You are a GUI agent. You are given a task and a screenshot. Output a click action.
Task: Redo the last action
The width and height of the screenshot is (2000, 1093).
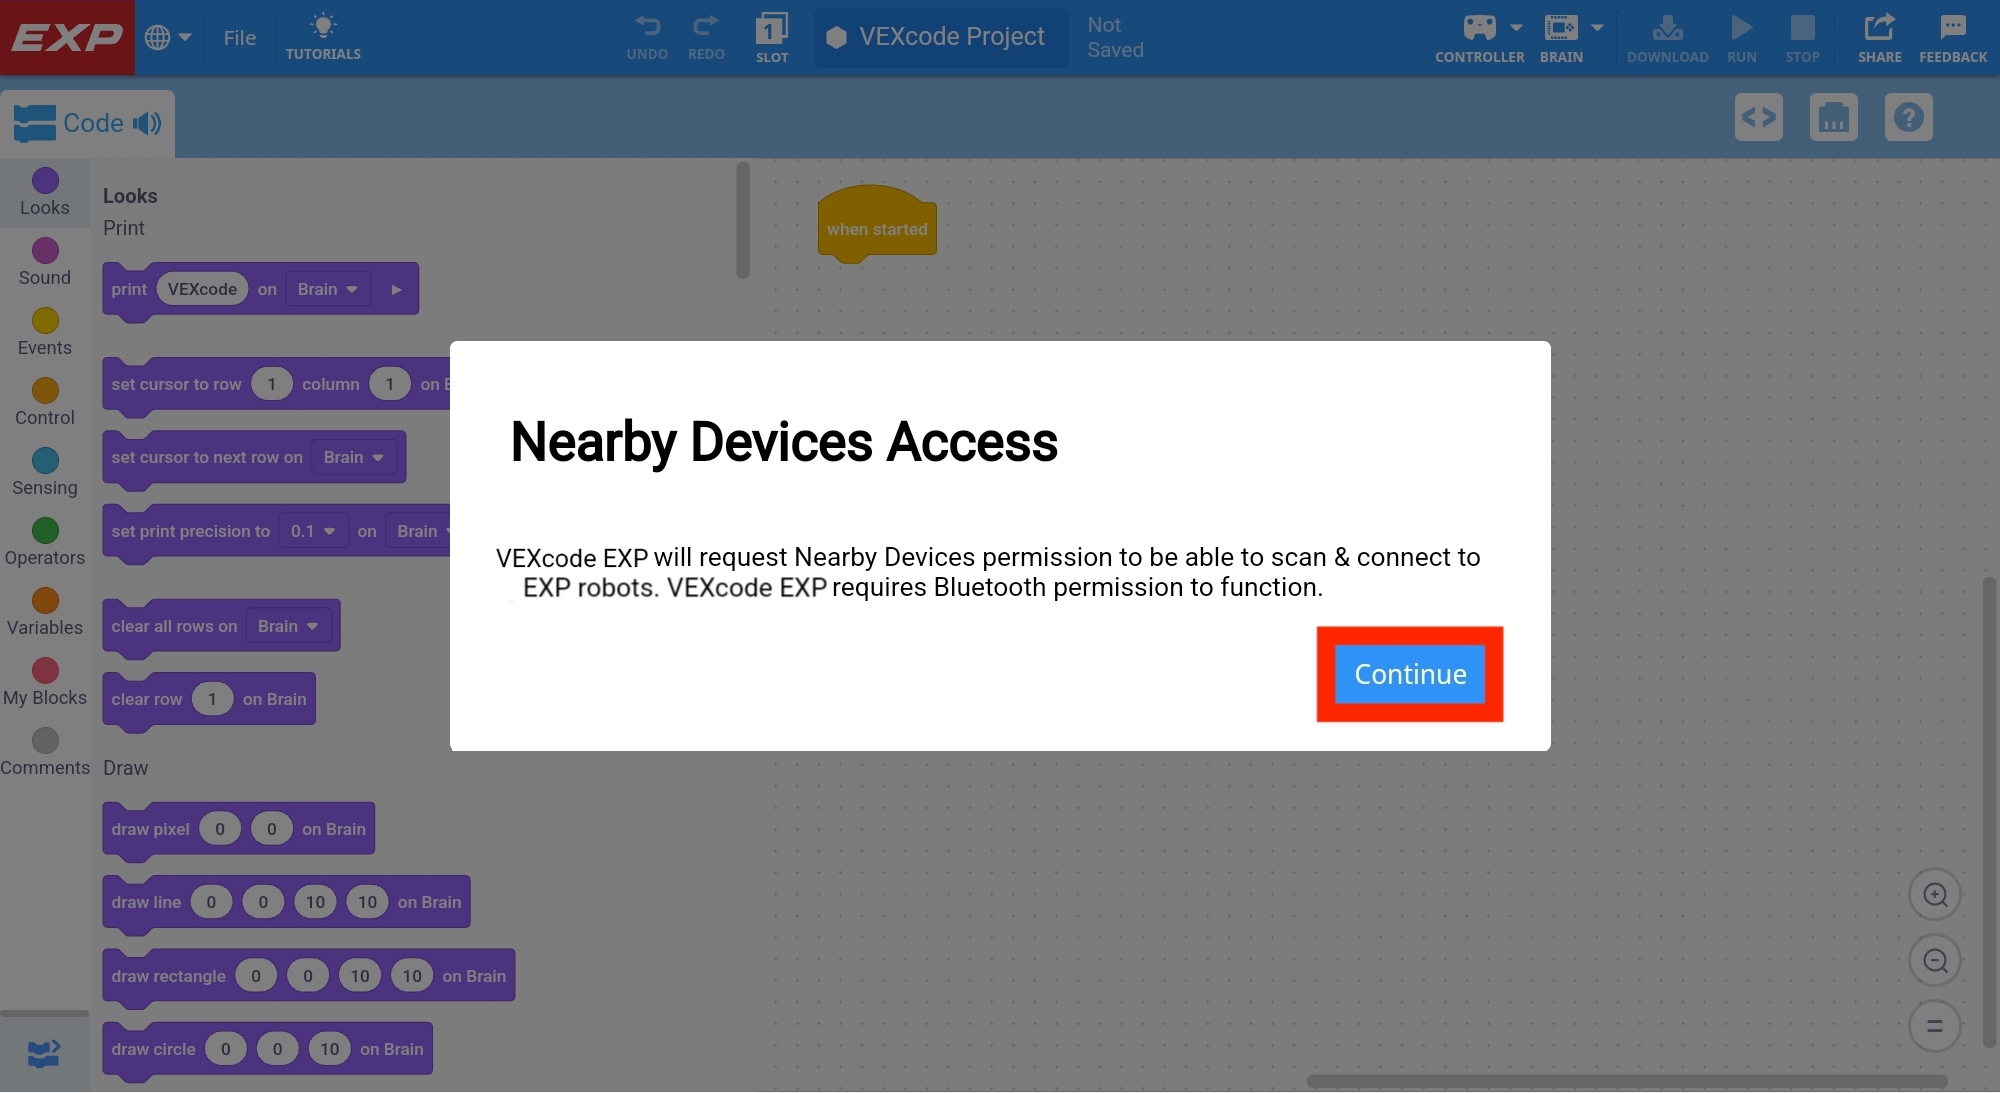(x=706, y=37)
